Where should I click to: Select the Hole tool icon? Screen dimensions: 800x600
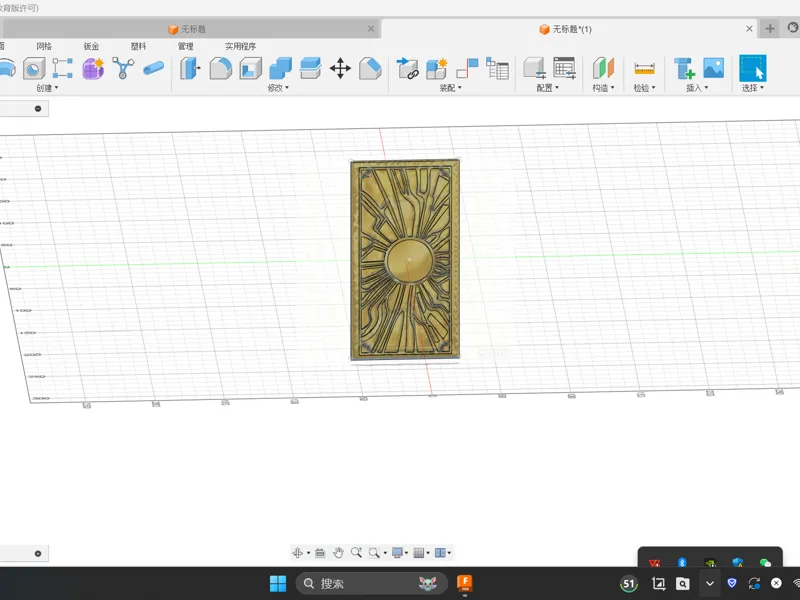click(x=34, y=68)
